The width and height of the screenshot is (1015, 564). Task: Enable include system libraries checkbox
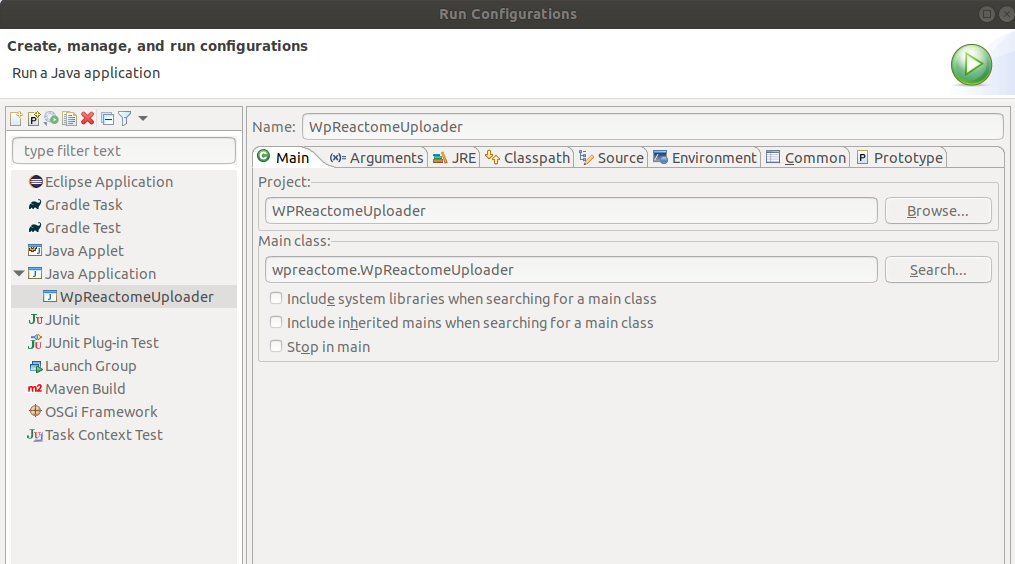coord(276,298)
